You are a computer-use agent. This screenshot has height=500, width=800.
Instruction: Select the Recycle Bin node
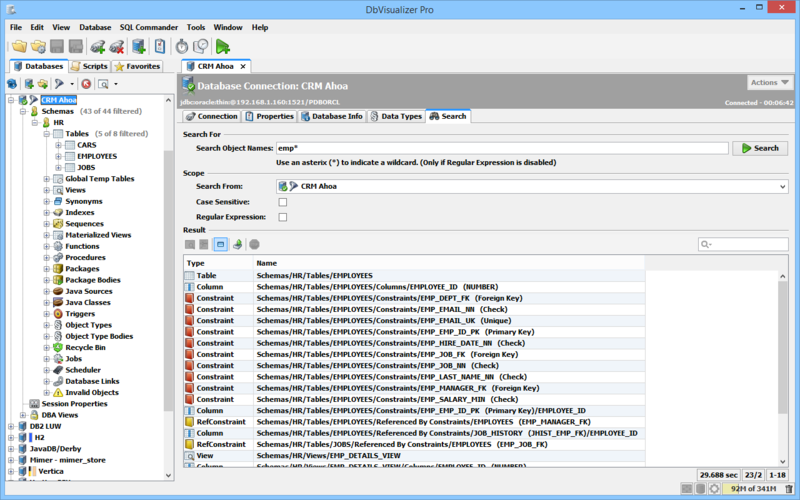coord(85,347)
